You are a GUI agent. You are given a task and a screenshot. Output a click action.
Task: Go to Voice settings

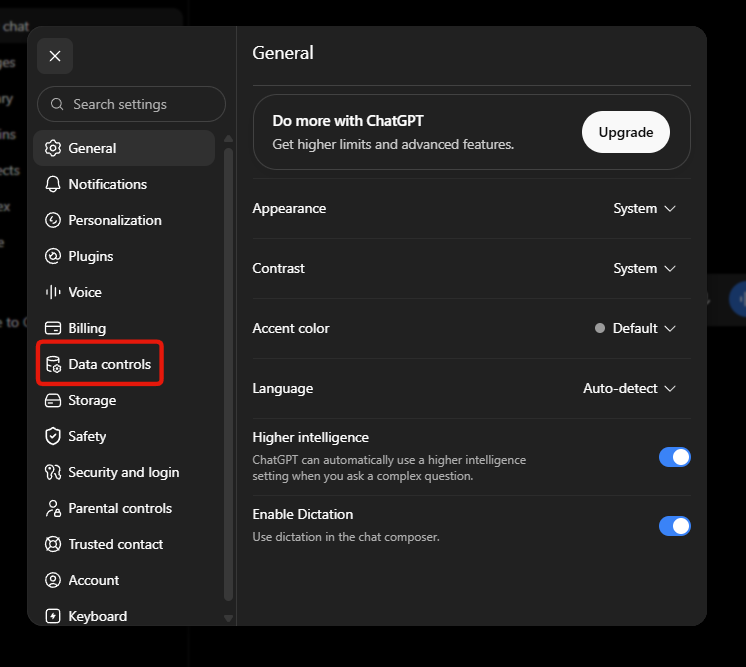tap(124, 292)
